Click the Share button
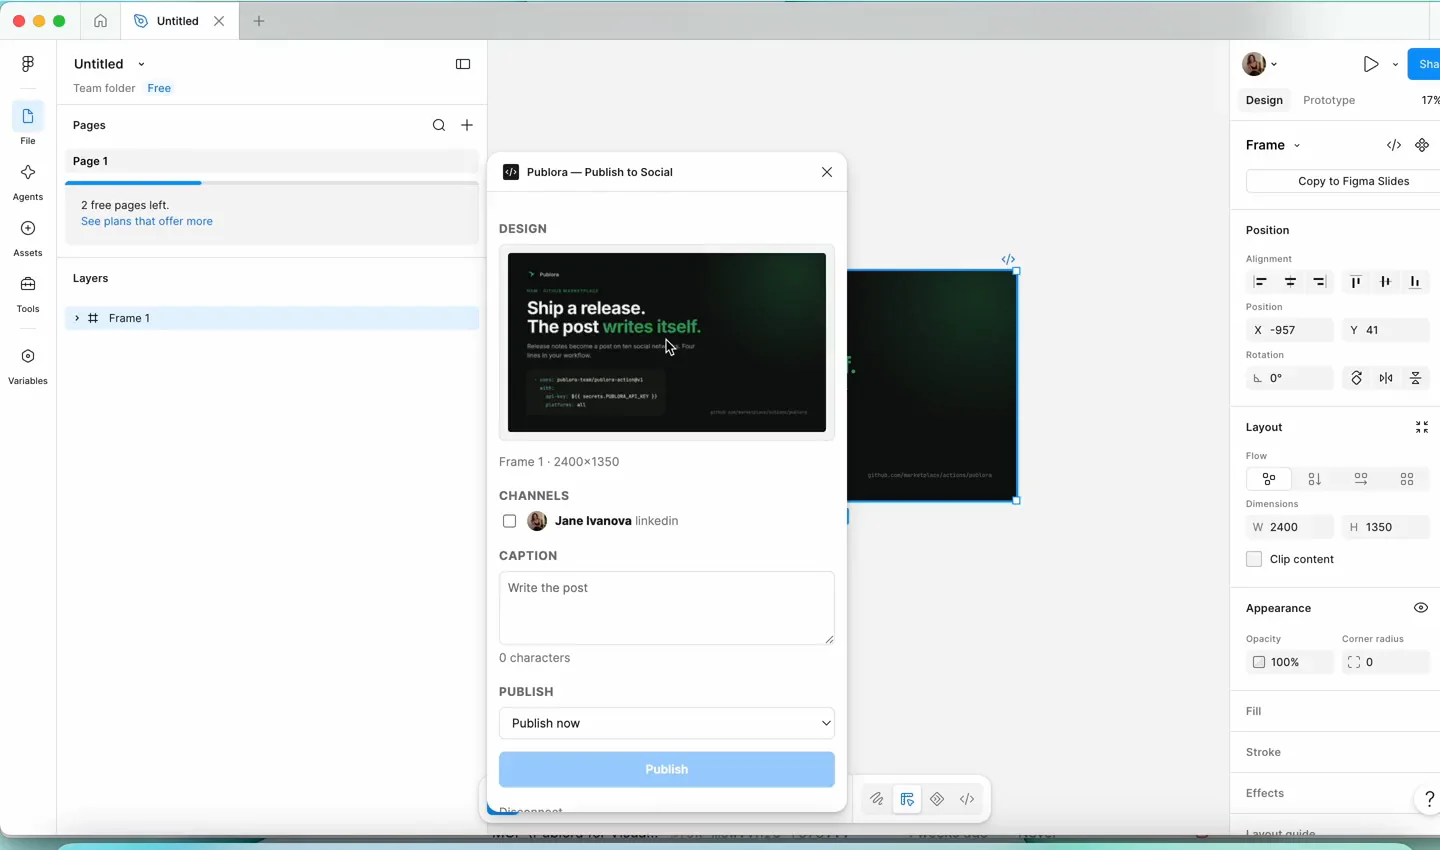Image resolution: width=1440 pixels, height=850 pixels. [x=1424, y=64]
